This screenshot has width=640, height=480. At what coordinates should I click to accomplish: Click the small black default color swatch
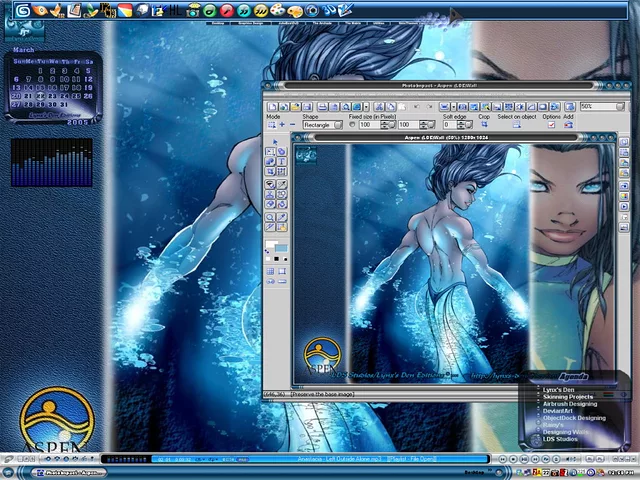276,259
